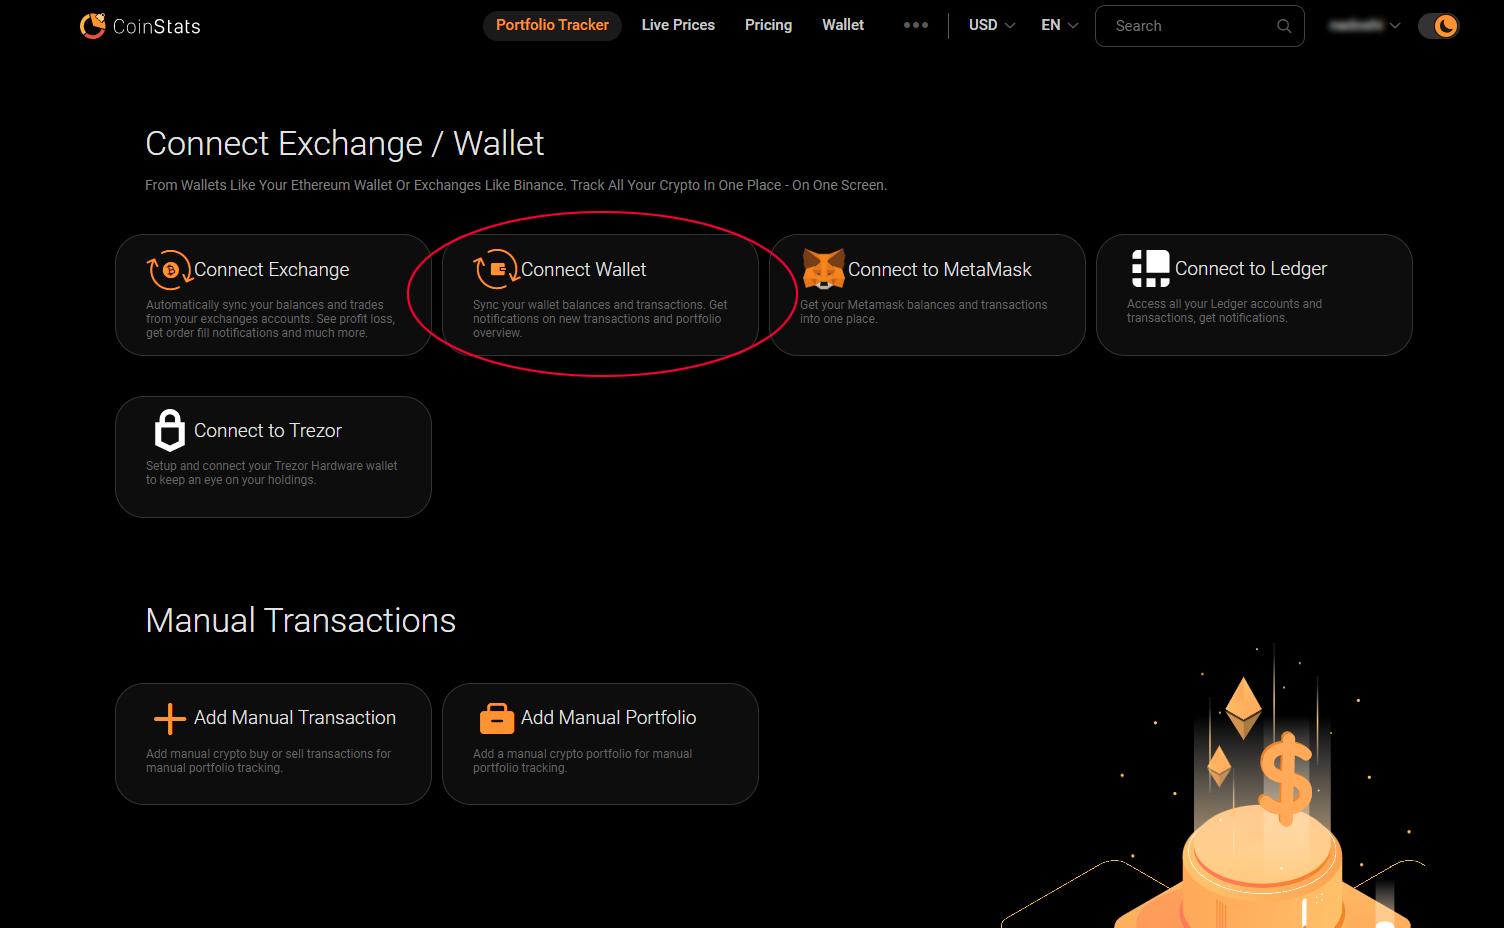Click the "Access all your Ledger accounts" description
This screenshot has height=928, width=1504.
1224,311
